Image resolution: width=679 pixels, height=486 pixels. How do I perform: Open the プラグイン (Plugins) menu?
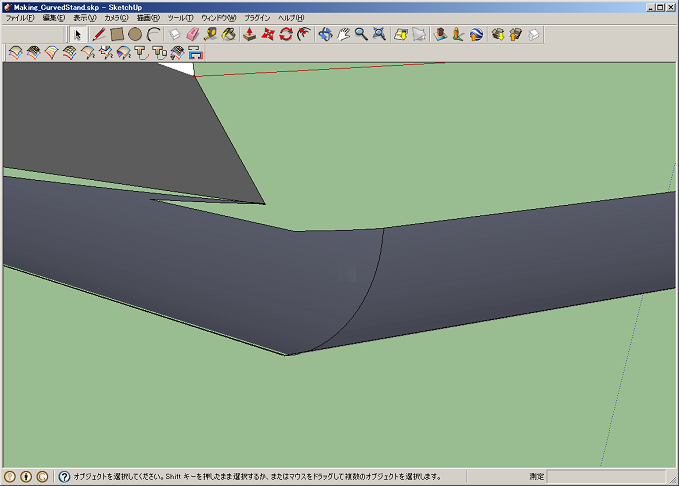256,18
